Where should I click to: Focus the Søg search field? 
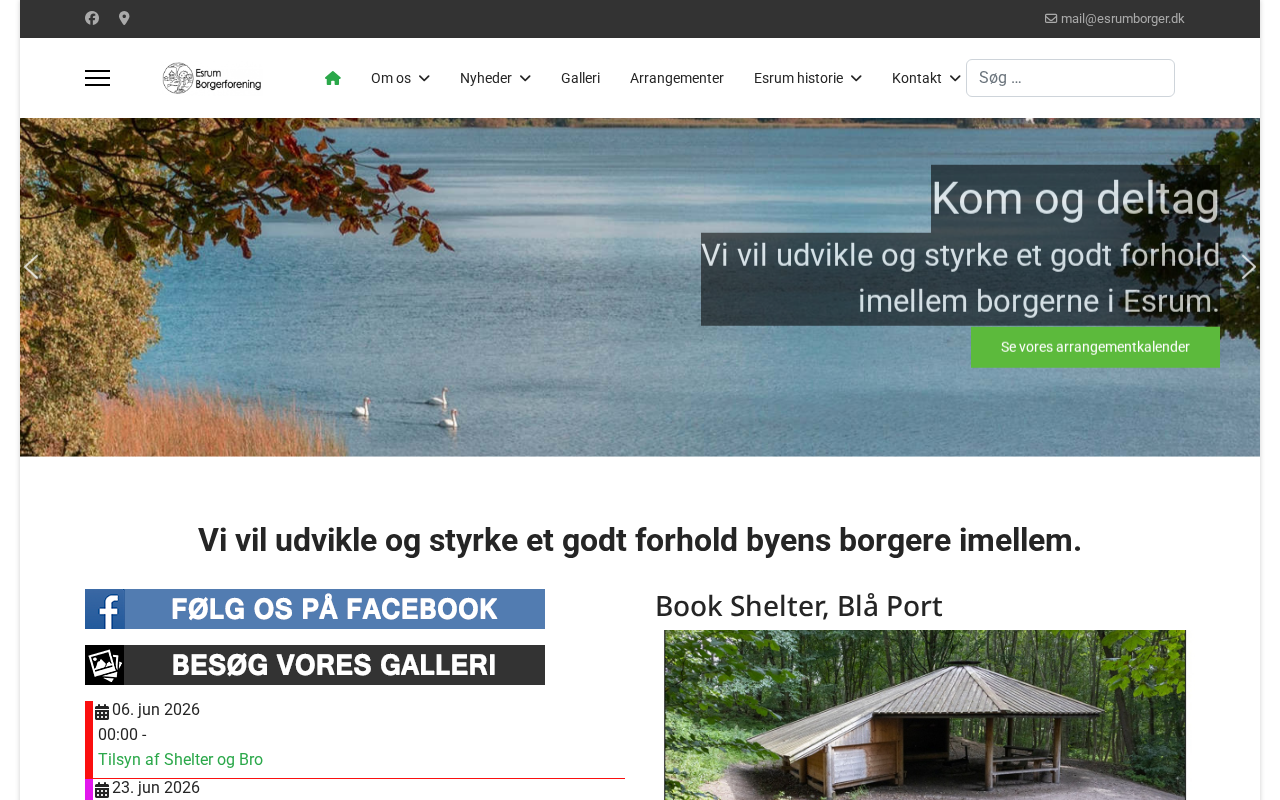tap(1070, 78)
